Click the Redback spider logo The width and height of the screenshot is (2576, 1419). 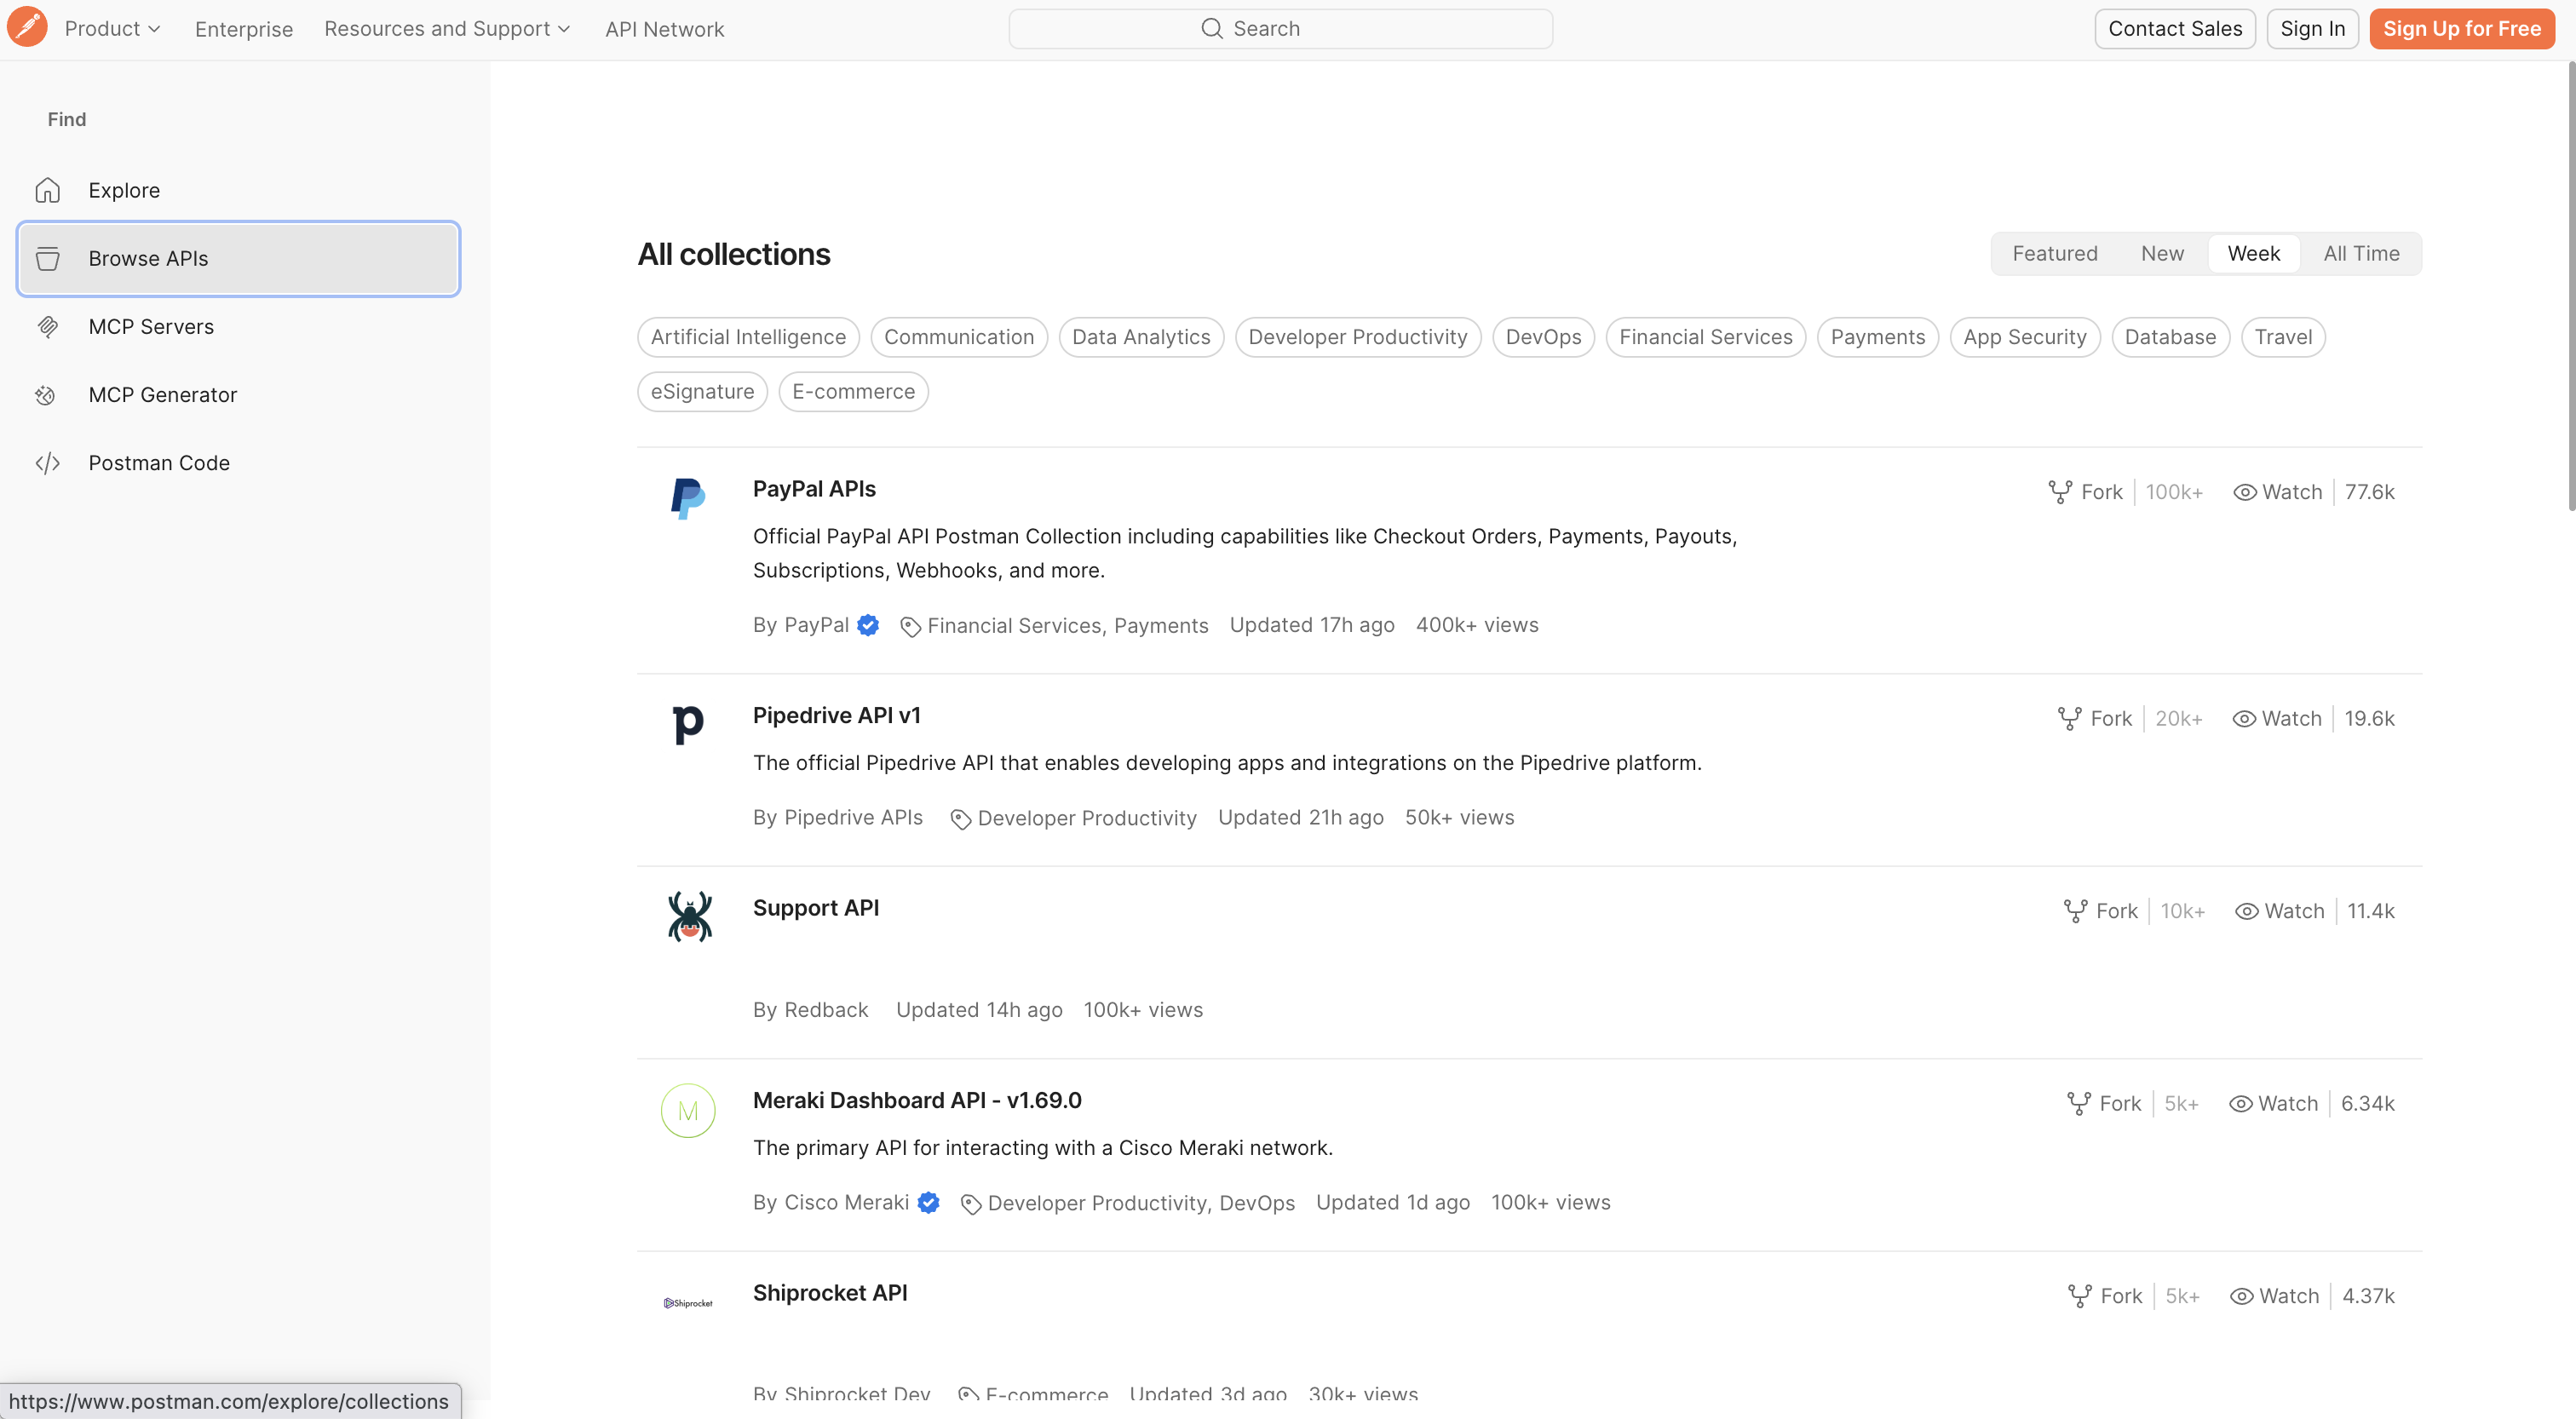coord(689,917)
